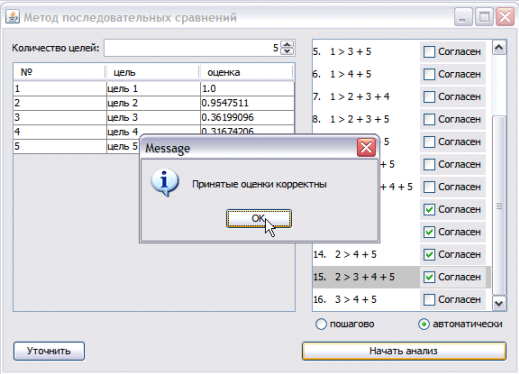Click the оценка column header

(x=247, y=72)
